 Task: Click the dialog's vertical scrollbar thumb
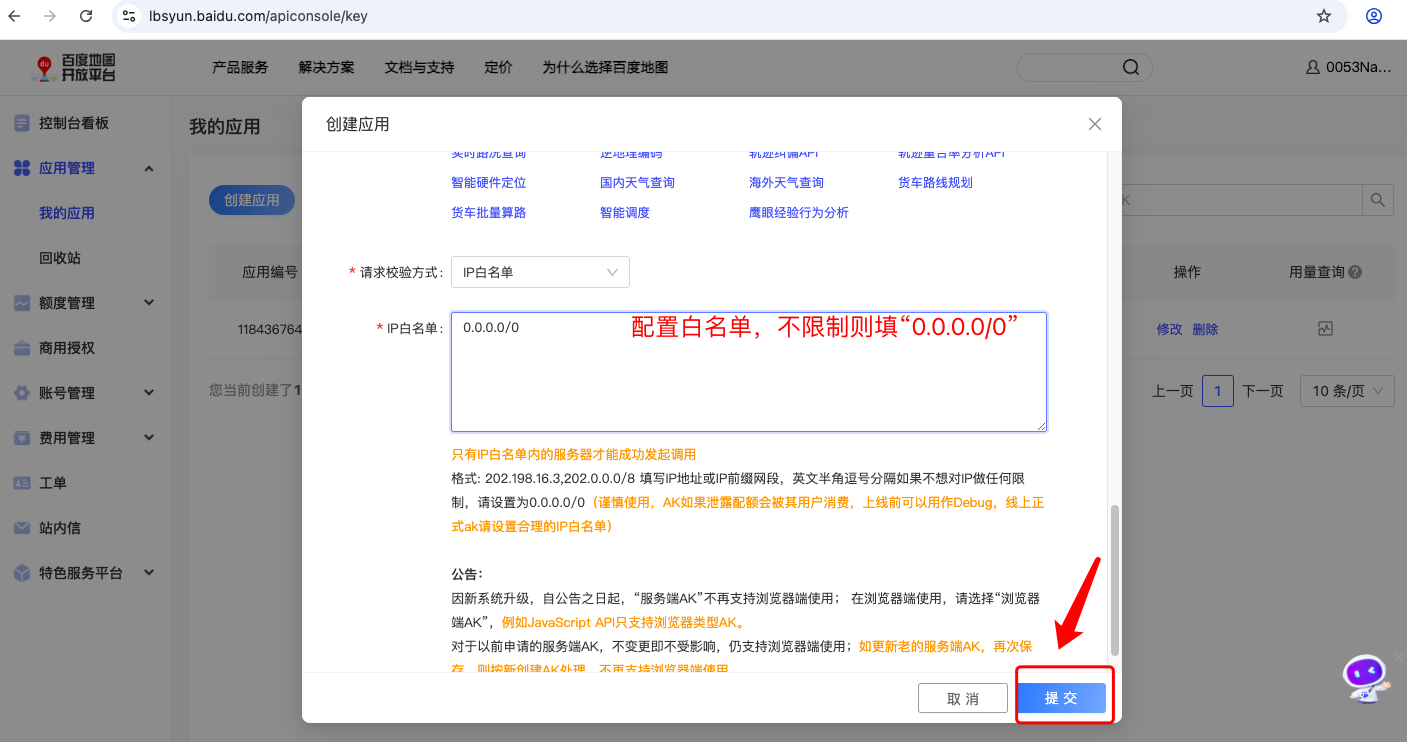click(1115, 580)
